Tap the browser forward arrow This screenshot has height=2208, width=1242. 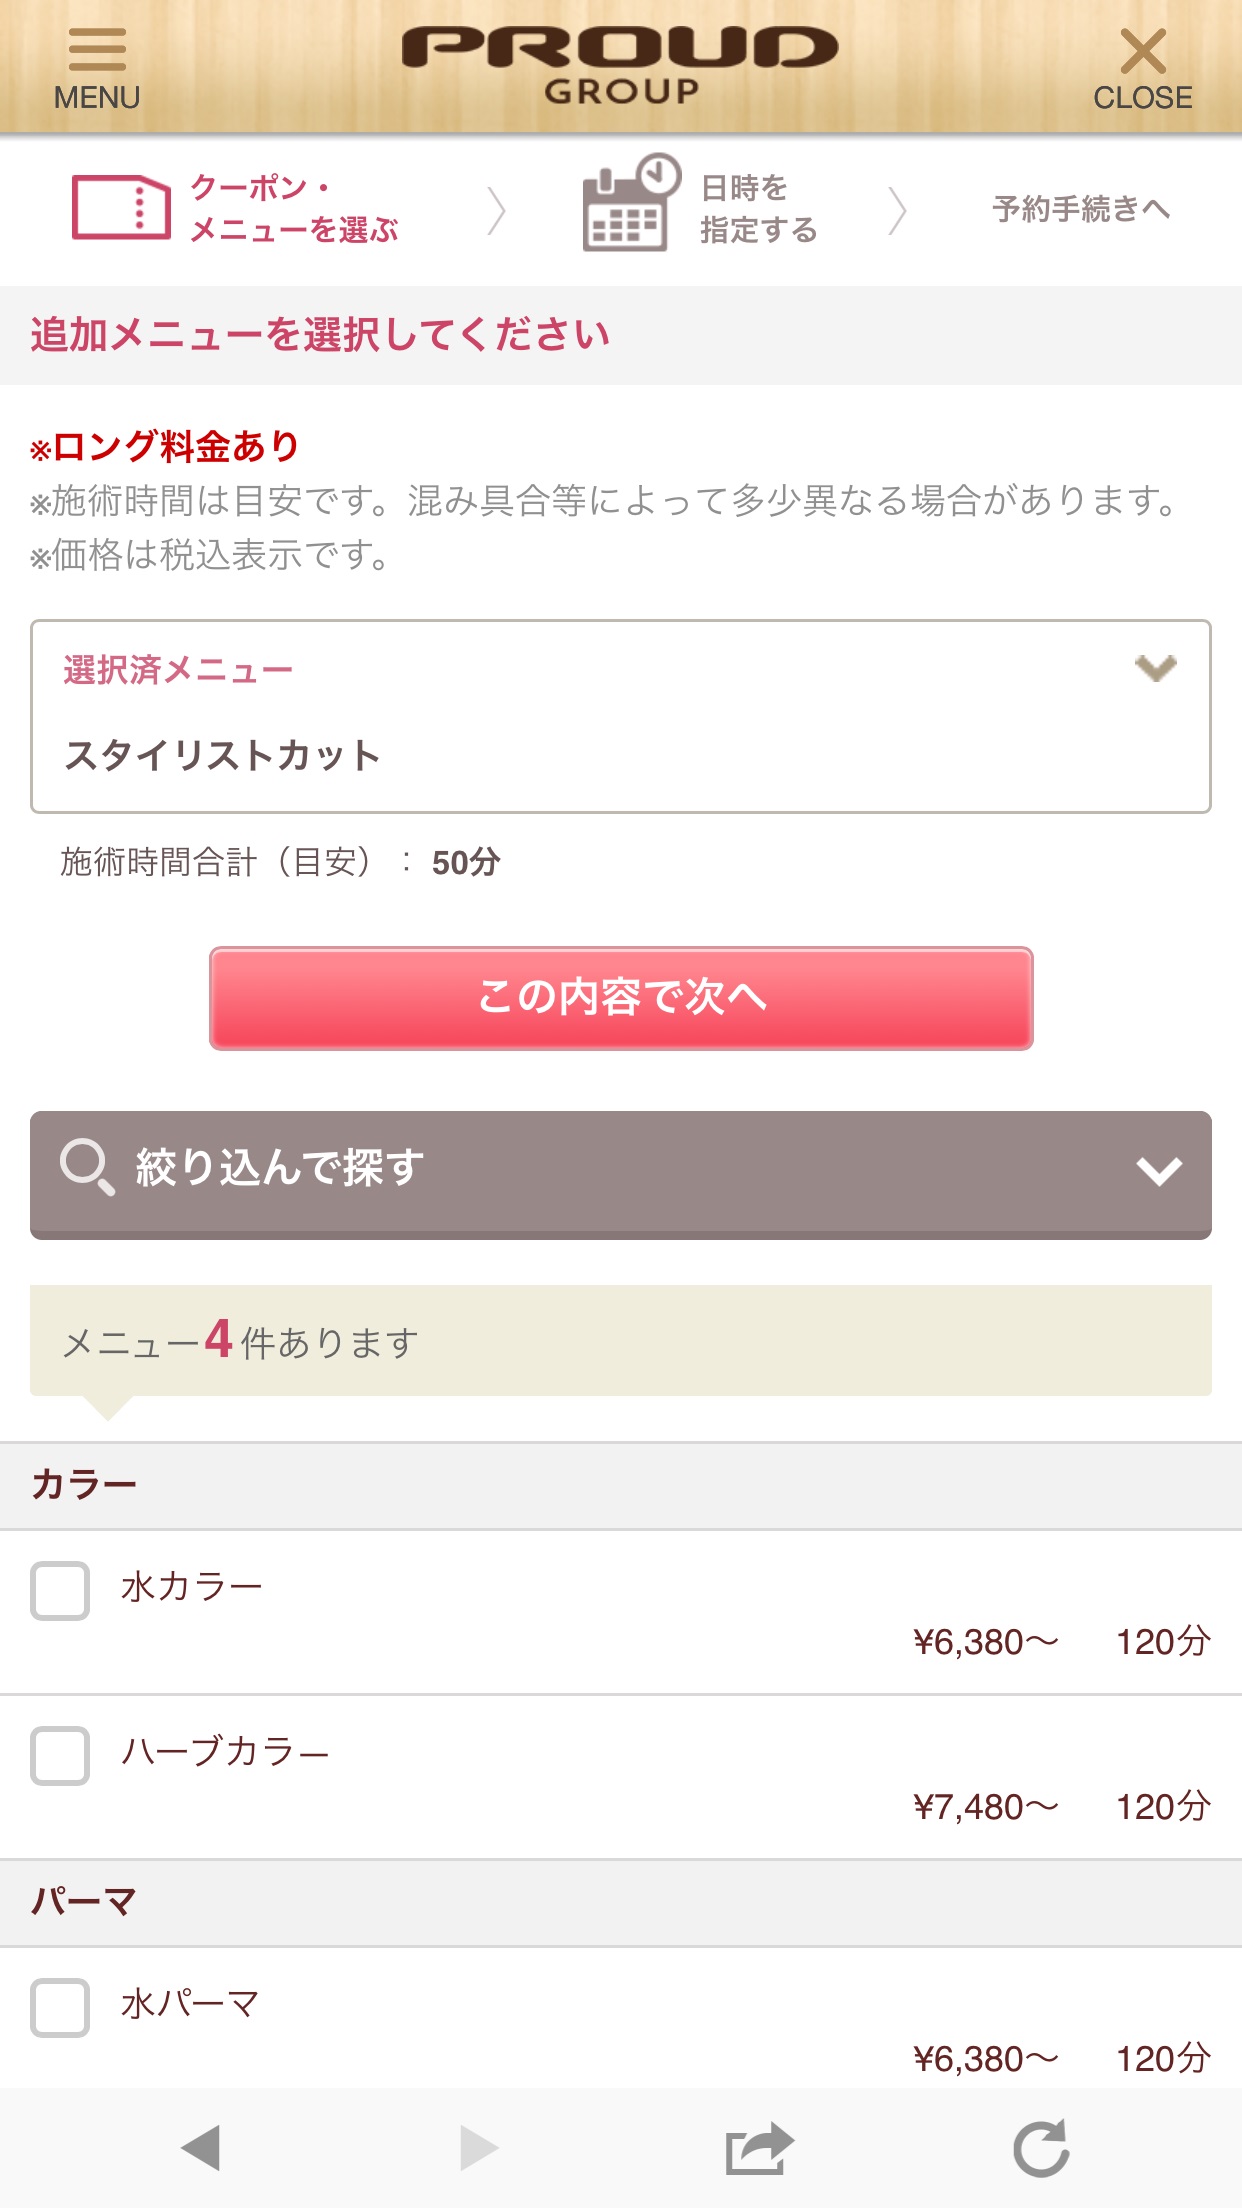tap(478, 2148)
